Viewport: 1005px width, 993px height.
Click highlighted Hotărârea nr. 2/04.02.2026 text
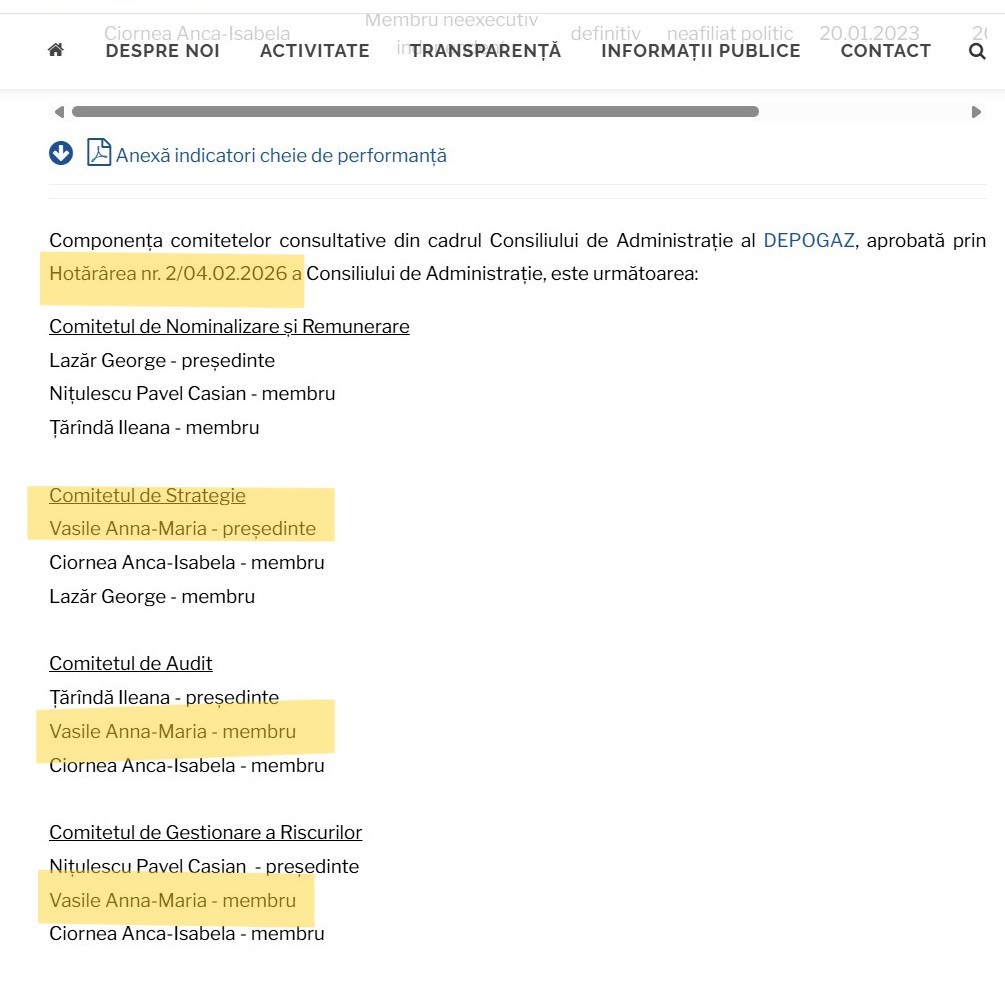tap(170, 274)
